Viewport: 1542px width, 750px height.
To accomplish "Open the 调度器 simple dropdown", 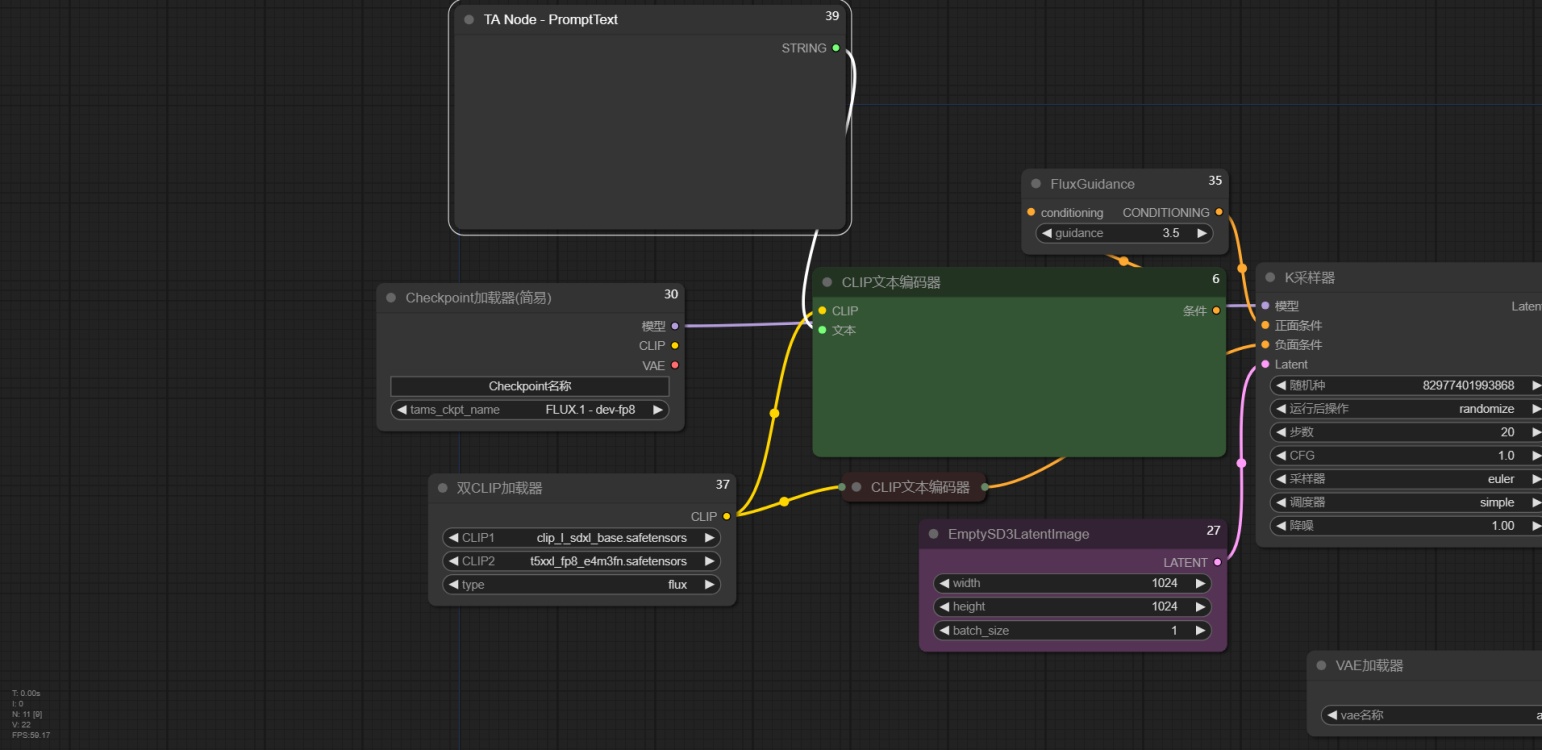I will coord(1407,502).
